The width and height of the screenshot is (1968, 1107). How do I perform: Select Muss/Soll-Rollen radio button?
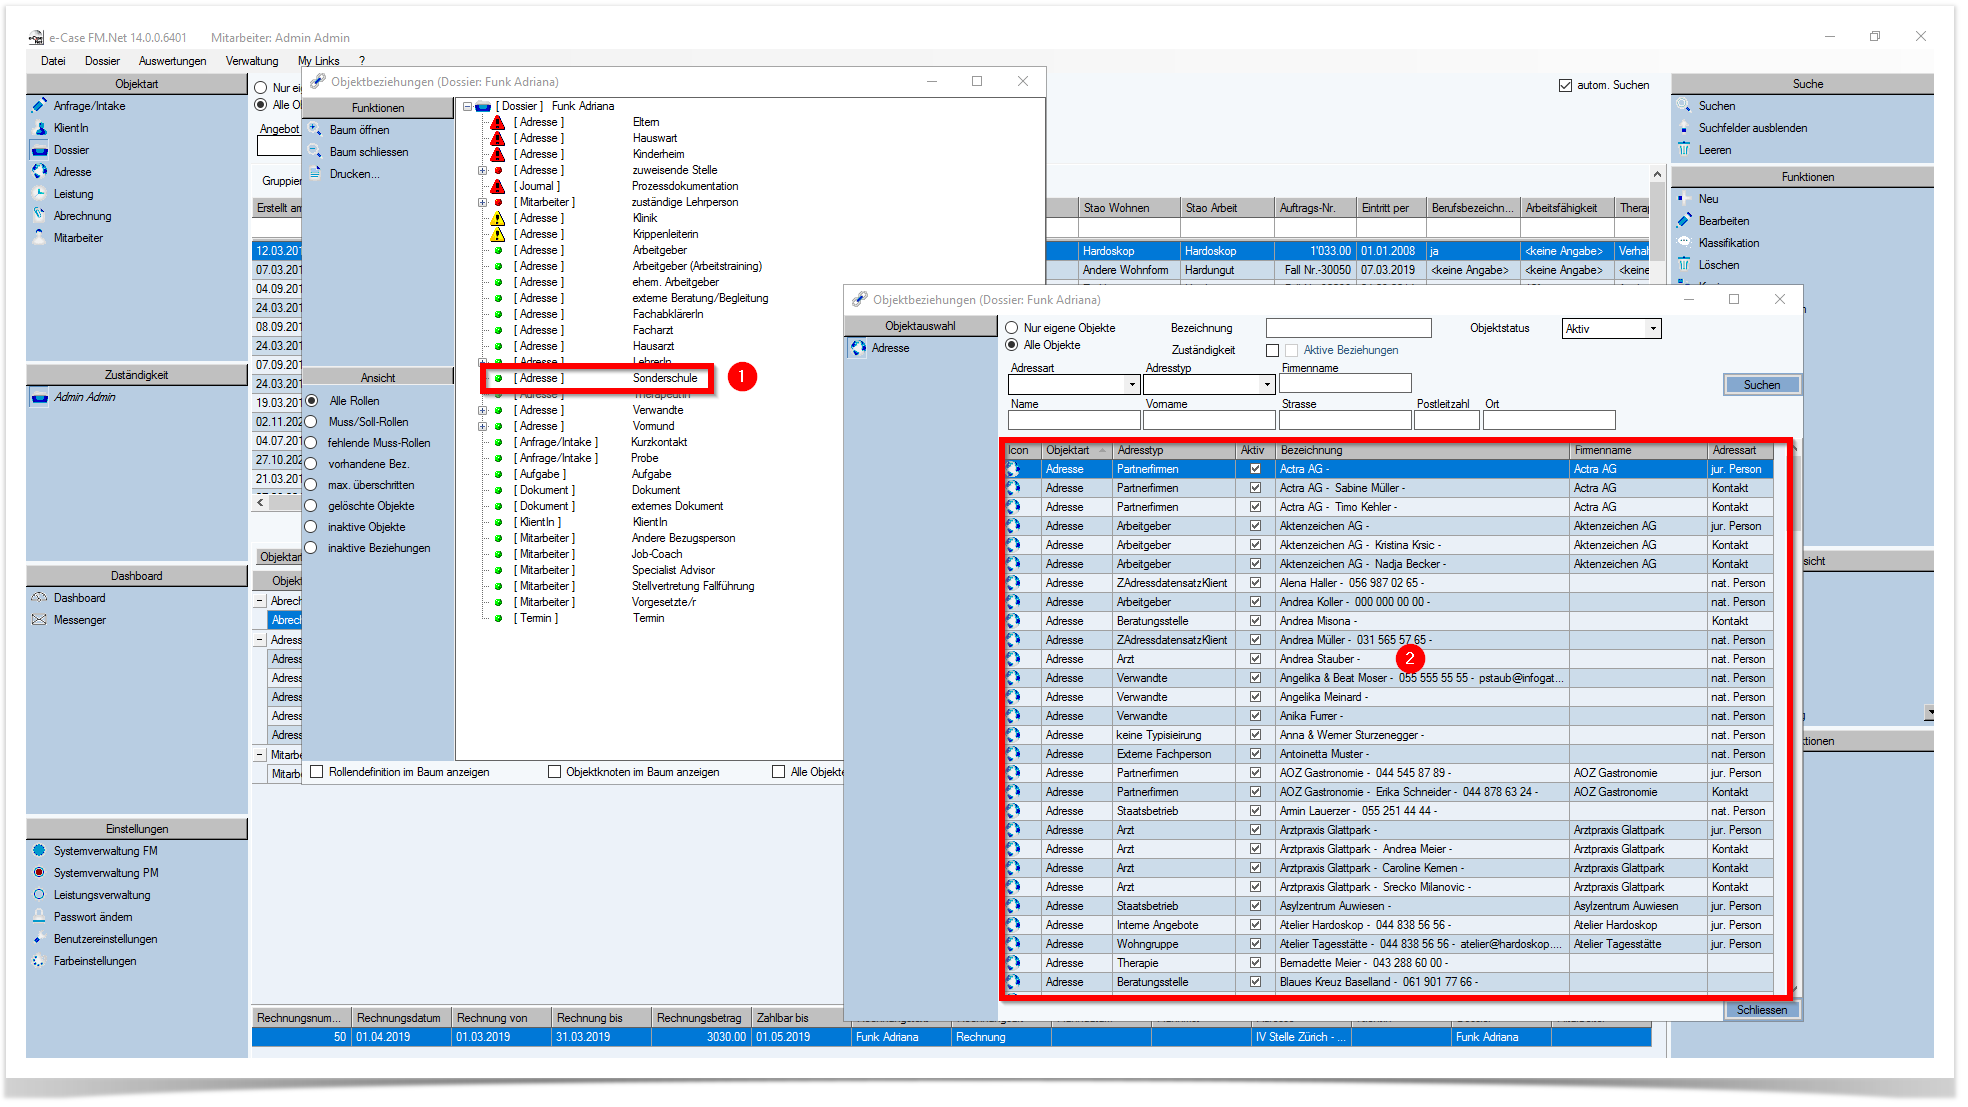[311, 422]
